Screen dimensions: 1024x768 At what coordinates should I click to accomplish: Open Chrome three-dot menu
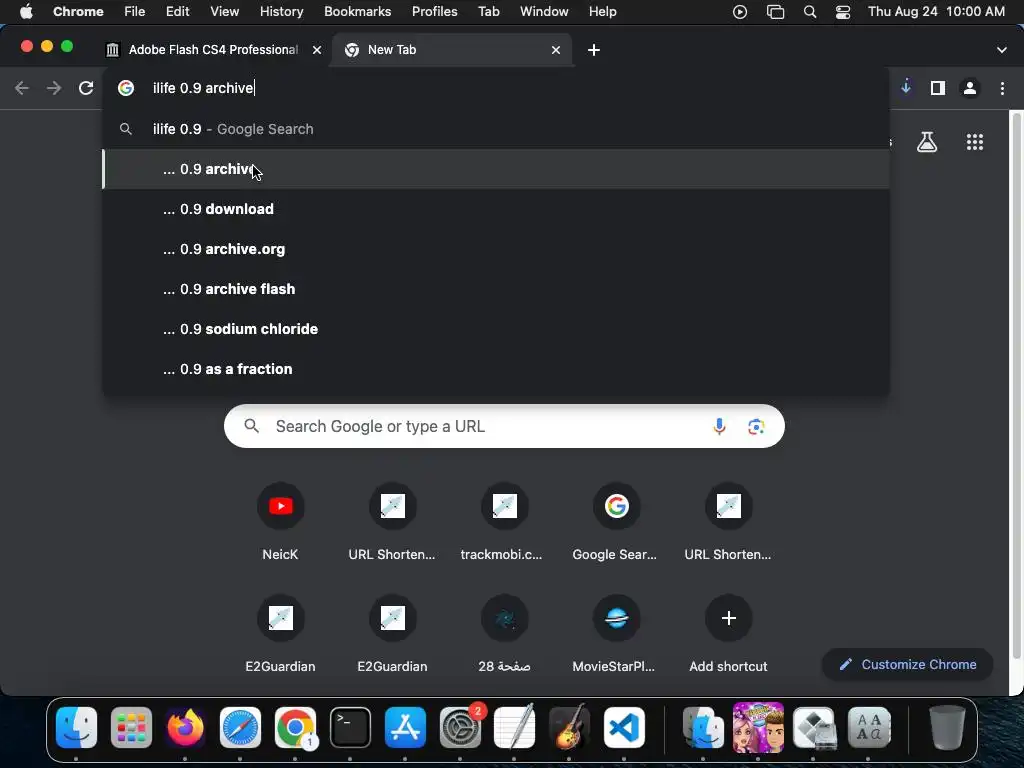(1002, 88)
